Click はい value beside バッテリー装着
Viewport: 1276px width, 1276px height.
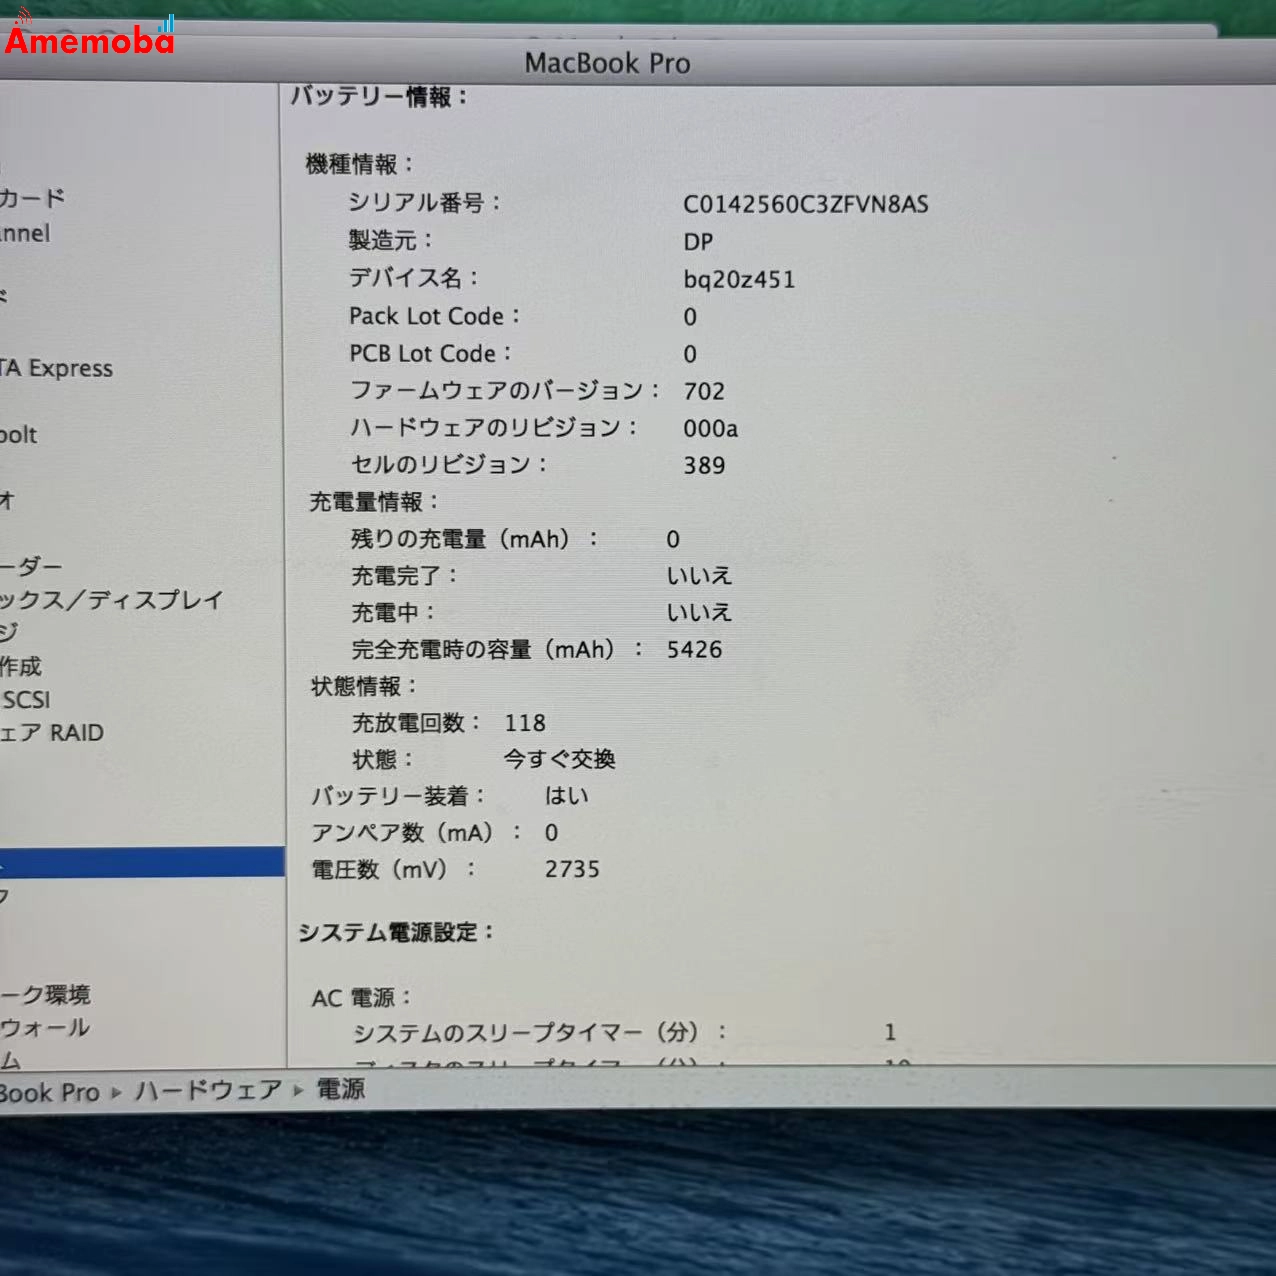point(567,796)
